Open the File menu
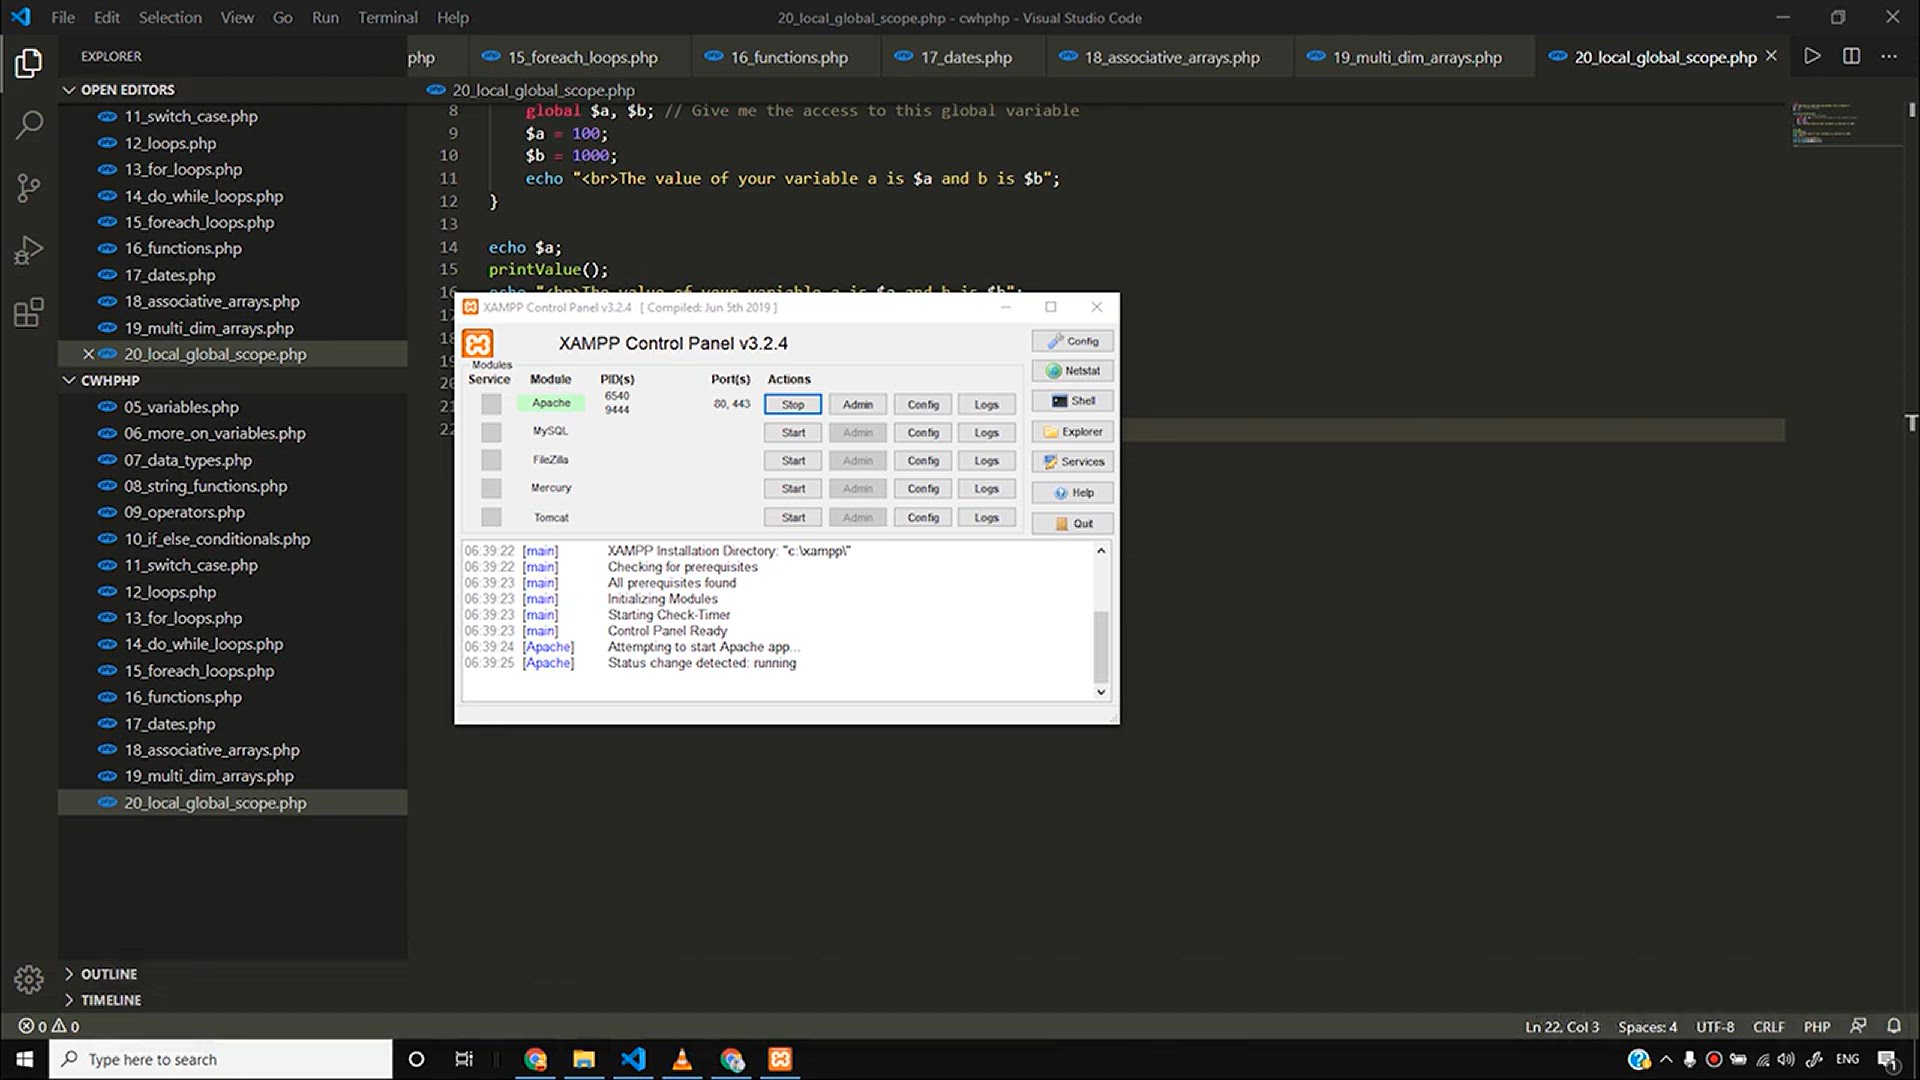The width and height of the screenshot is (1920, 1080). (x=63, y=17)
